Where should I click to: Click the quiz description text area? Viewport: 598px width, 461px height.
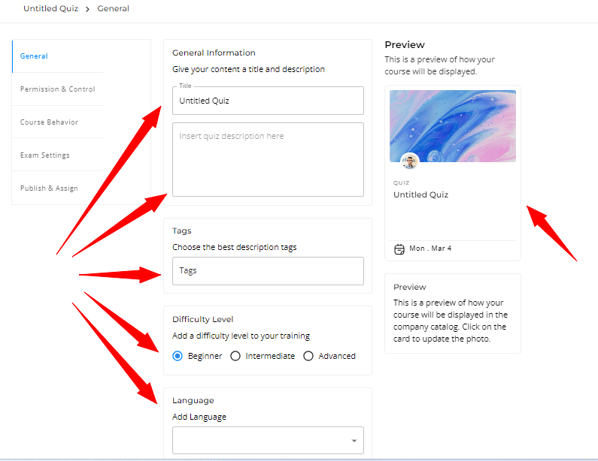(268, 159)
